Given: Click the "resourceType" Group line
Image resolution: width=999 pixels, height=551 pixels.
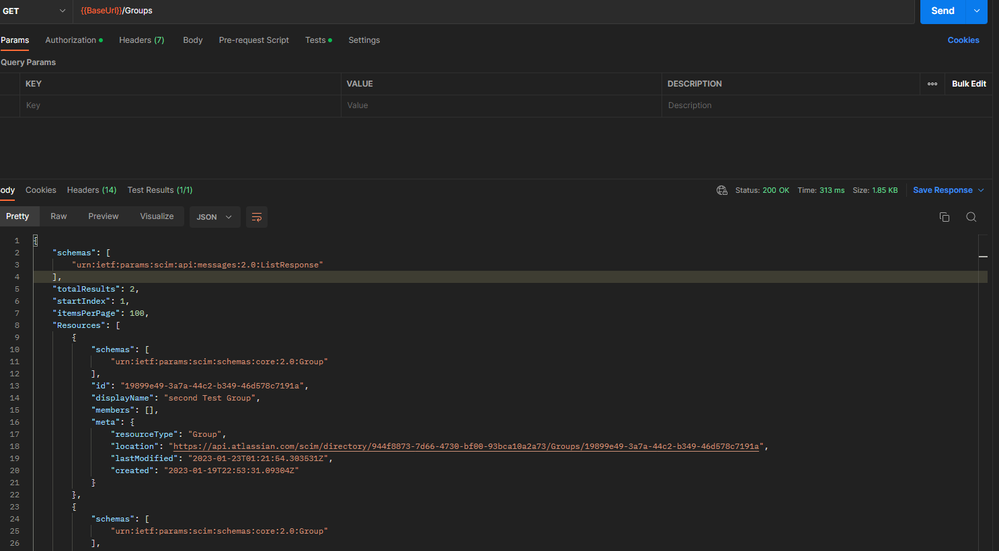Looking at the screenshot, I should (x=168, y=434).
